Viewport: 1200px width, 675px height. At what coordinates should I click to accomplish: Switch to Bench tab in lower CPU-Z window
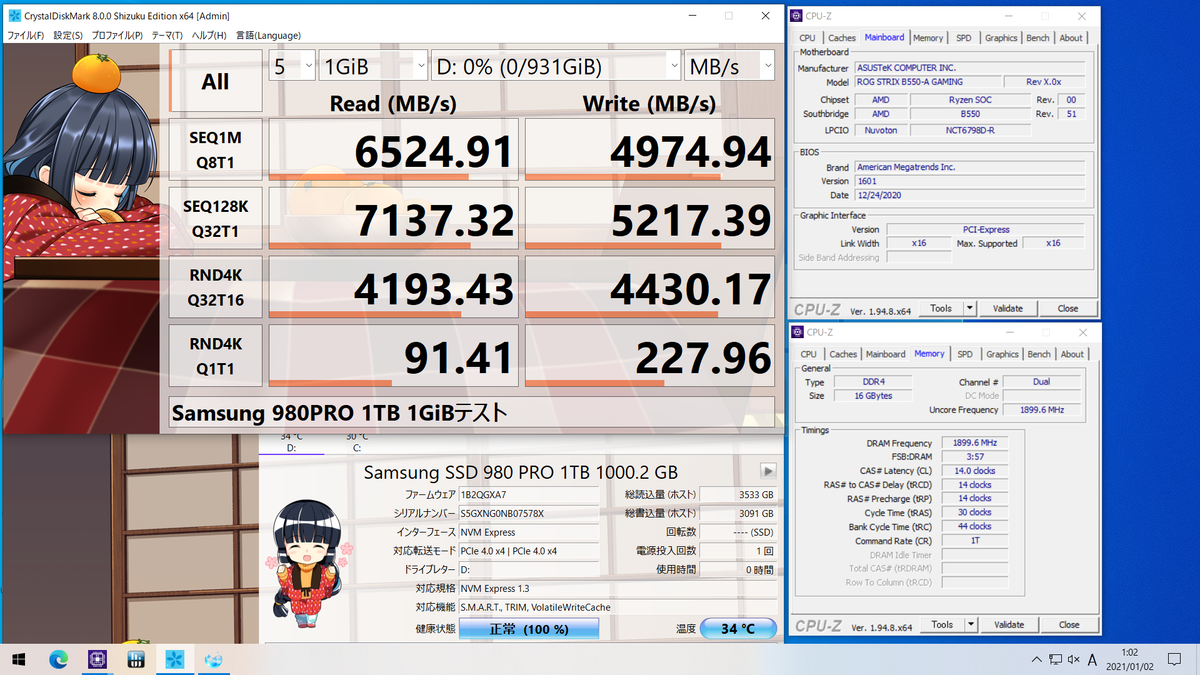[1039, 354]
